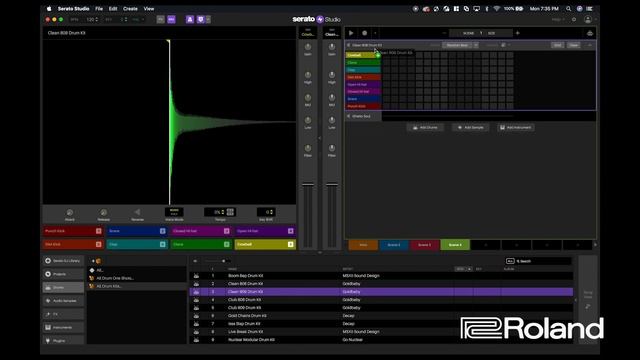
Task: Open Audio Samples section in sidebar
Action: [63, 301]
